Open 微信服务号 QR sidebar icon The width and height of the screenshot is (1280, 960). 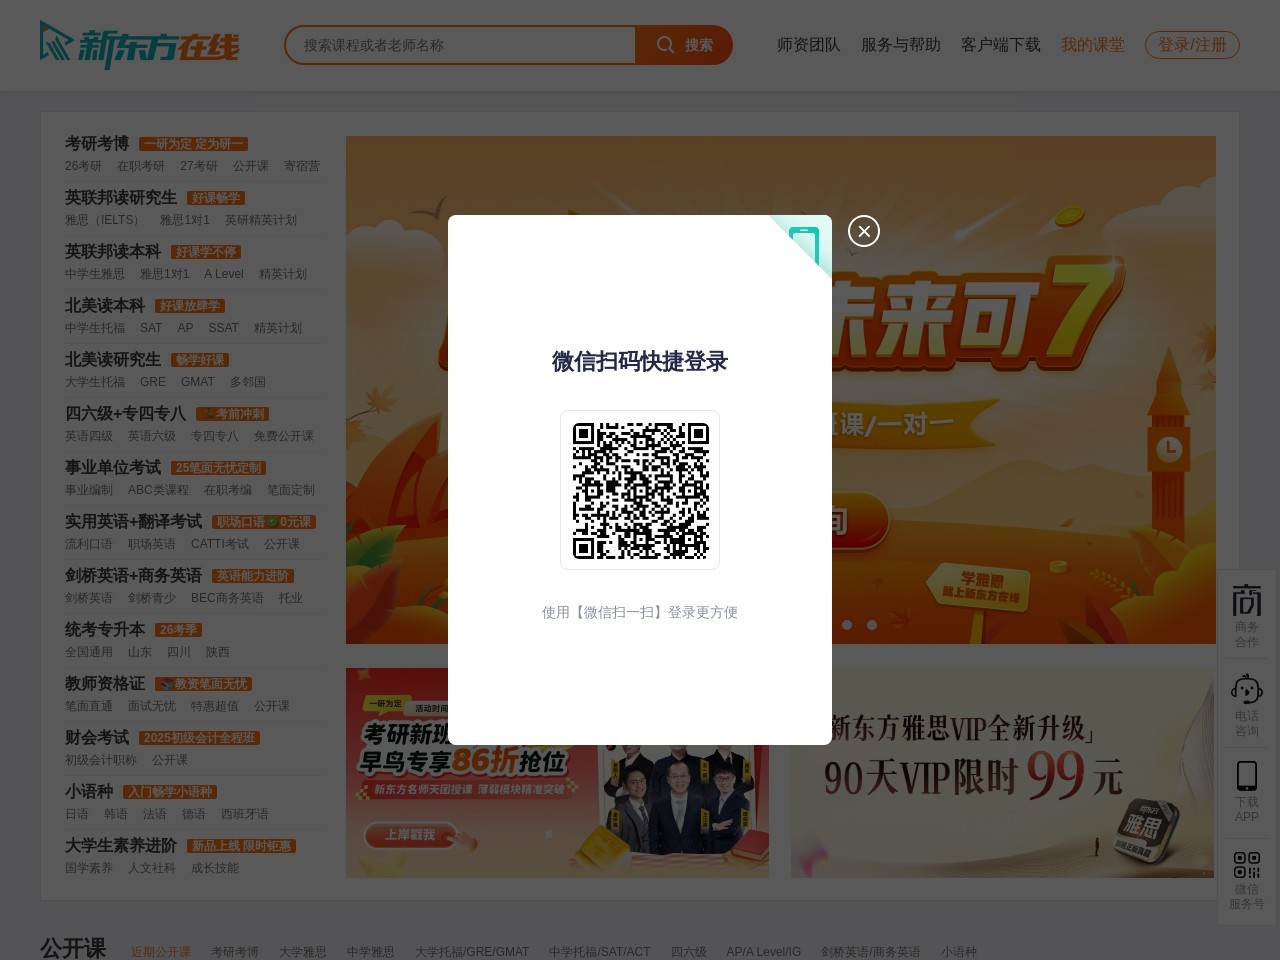pos(1247,880)
